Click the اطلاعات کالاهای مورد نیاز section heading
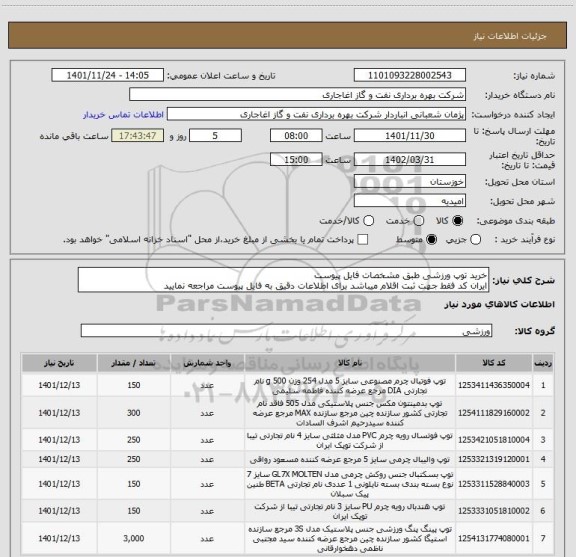This screenshot has width=576, height=557. pos(500,305)
